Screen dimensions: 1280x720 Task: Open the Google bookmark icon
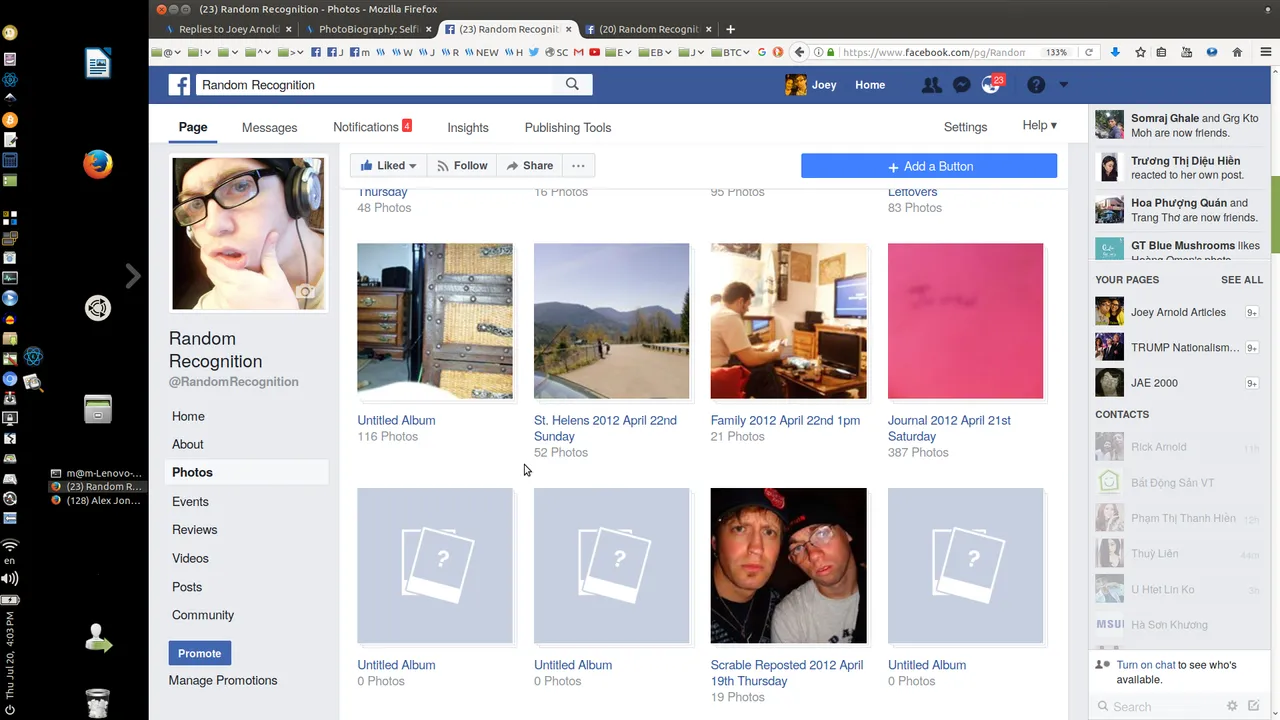click(x=762, y=52)
